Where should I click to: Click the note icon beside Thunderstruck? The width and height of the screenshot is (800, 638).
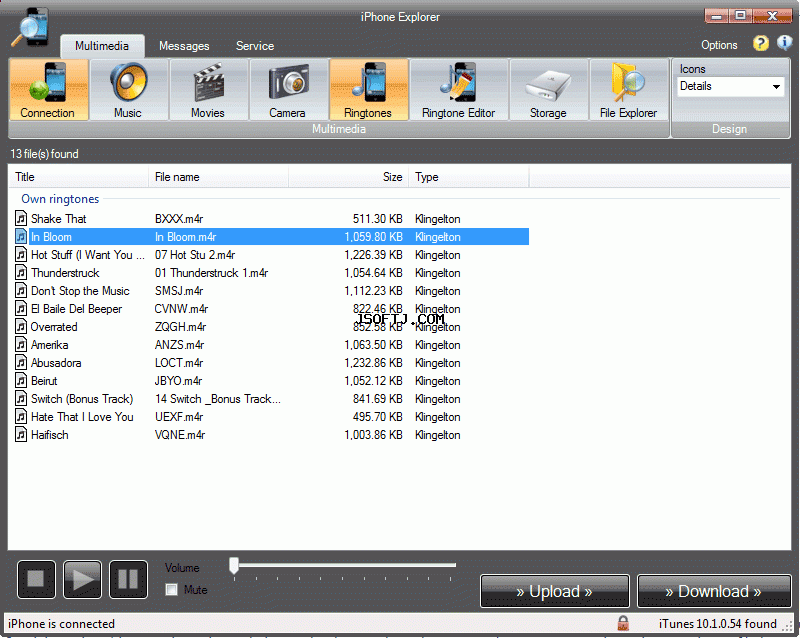21,273
